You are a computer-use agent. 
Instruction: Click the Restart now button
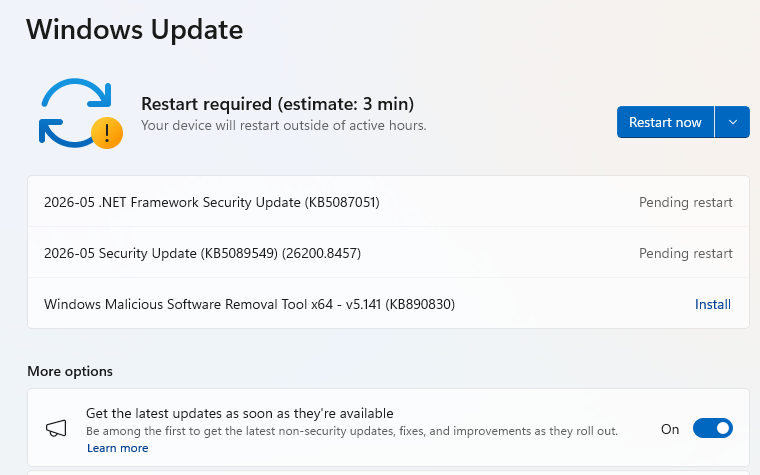665,122
